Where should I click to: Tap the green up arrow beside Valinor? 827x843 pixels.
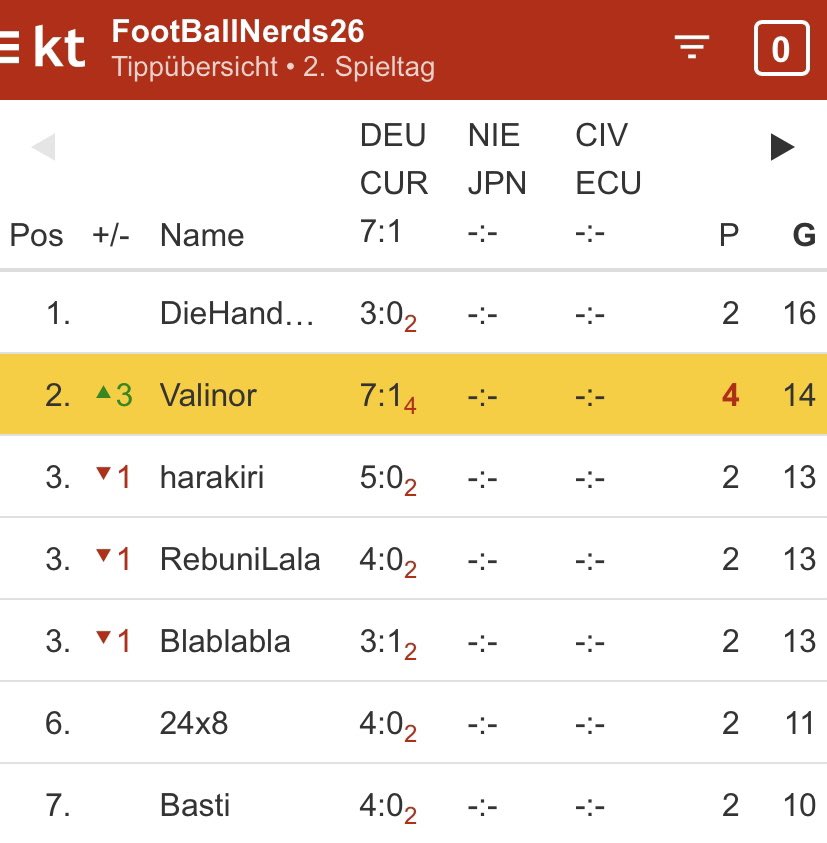pos(103,392)
